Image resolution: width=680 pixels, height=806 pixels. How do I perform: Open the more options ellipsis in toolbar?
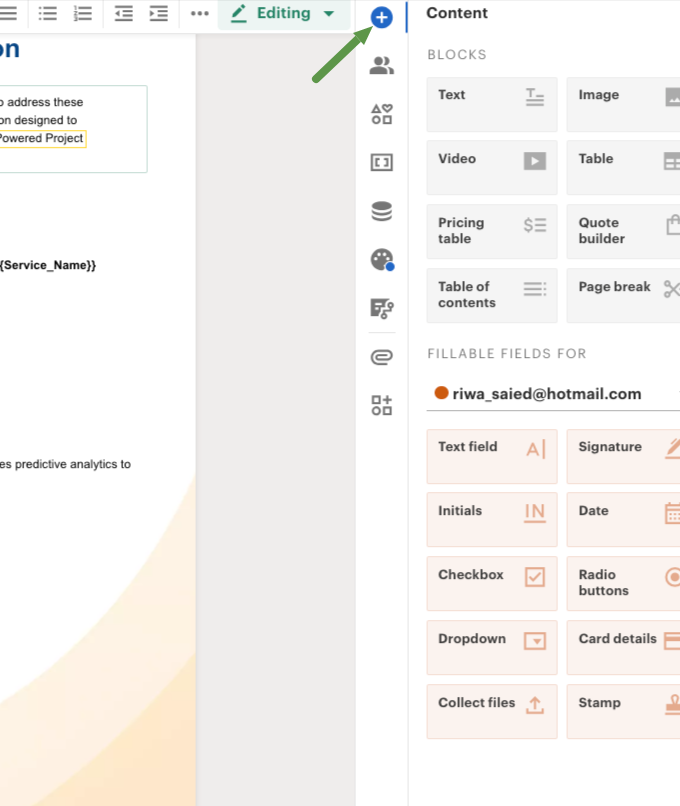[x=199, y=13]
